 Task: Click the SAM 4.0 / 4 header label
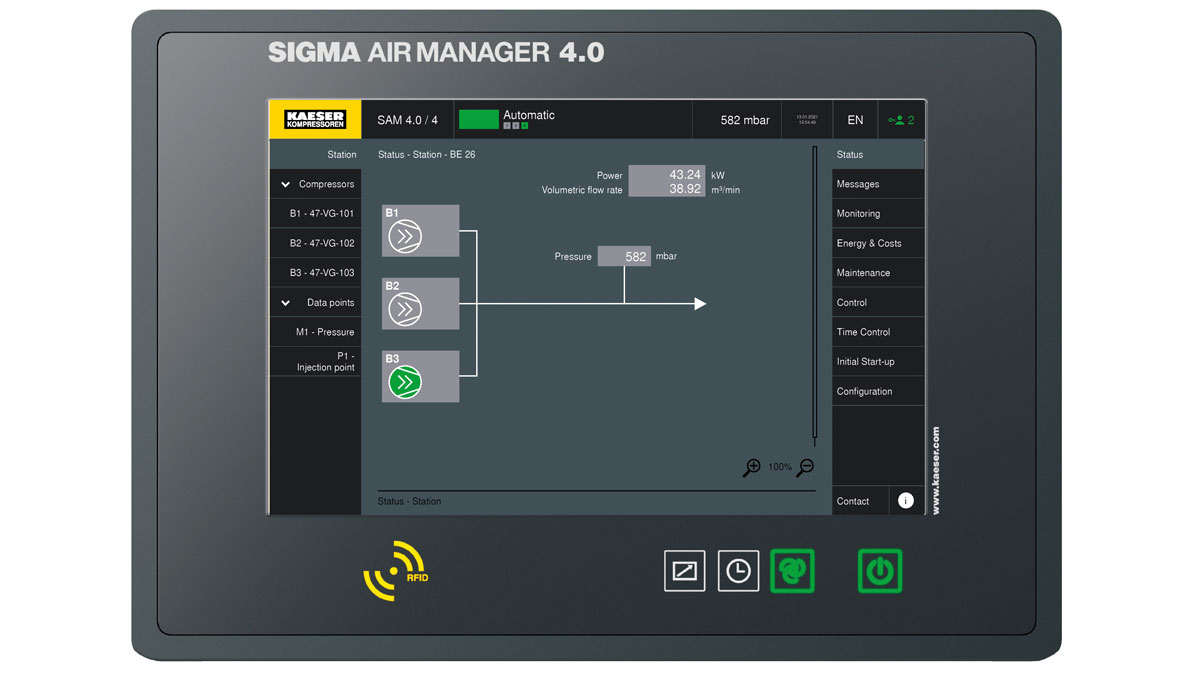[x=407, y=120]
